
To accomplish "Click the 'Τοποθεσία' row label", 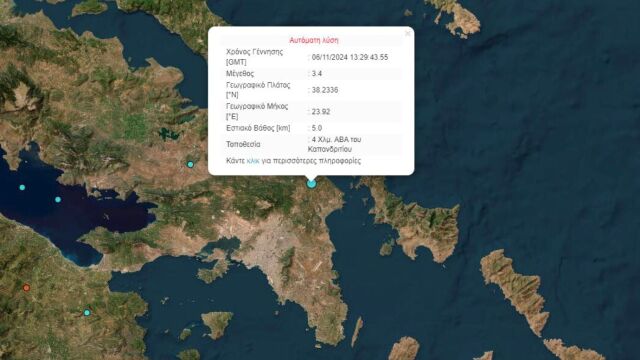I will pyautogui.click(x=243, y=144).
